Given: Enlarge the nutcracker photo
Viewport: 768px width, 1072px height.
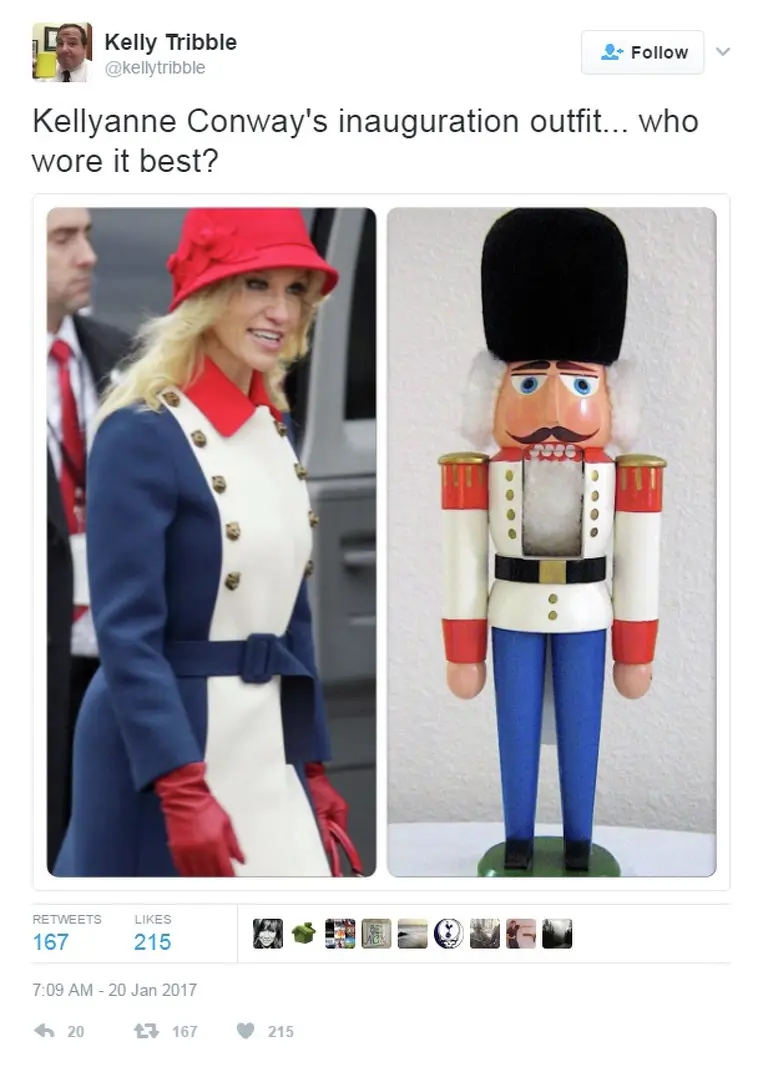Looking at the screenshot, I should (x=551, y=542).
